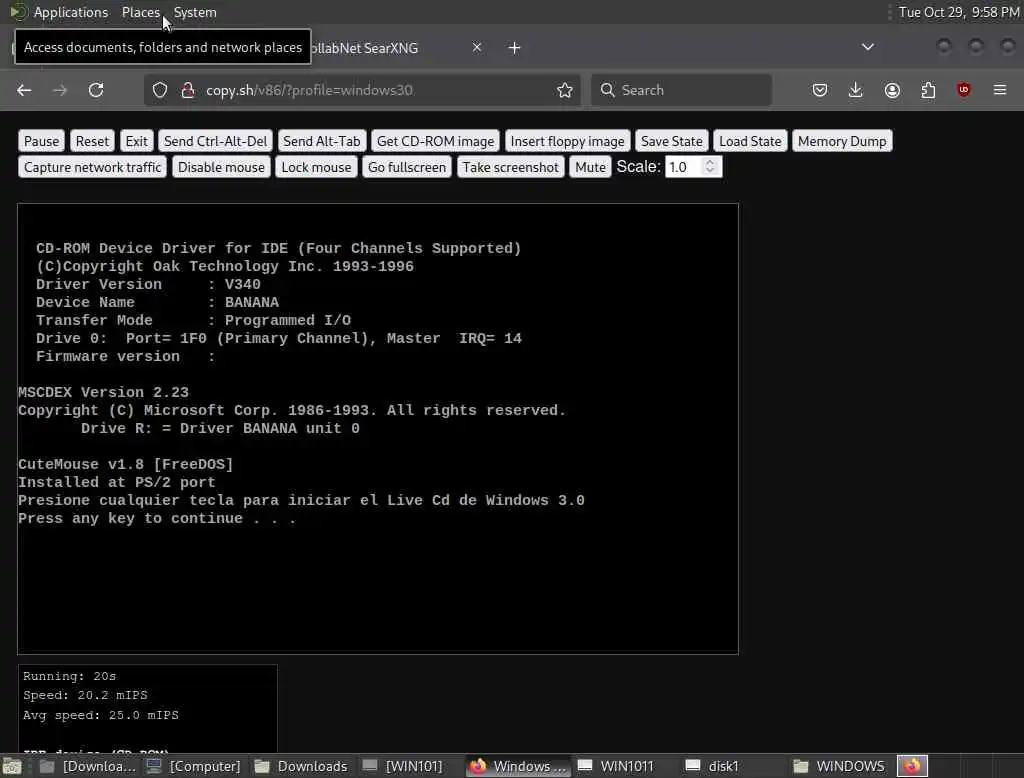The height and width of the screenshot is (778, 1024).
Task: Open the extensions puzzle icon
Action: coord(928,90)
